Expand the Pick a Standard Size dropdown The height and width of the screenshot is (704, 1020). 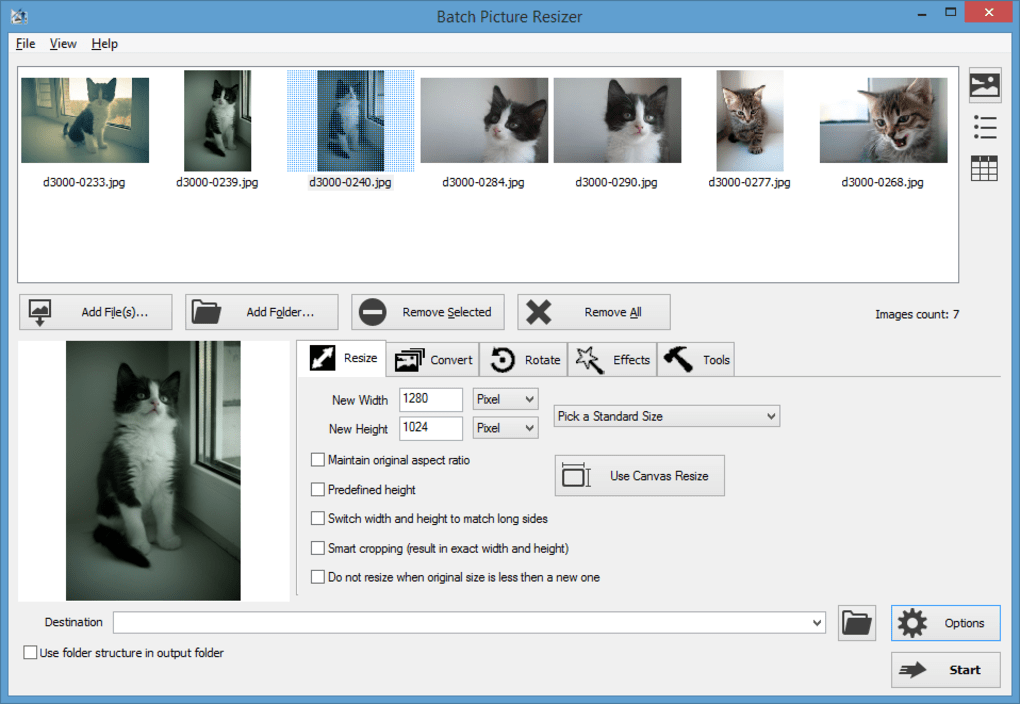click(x=667, y=416)
